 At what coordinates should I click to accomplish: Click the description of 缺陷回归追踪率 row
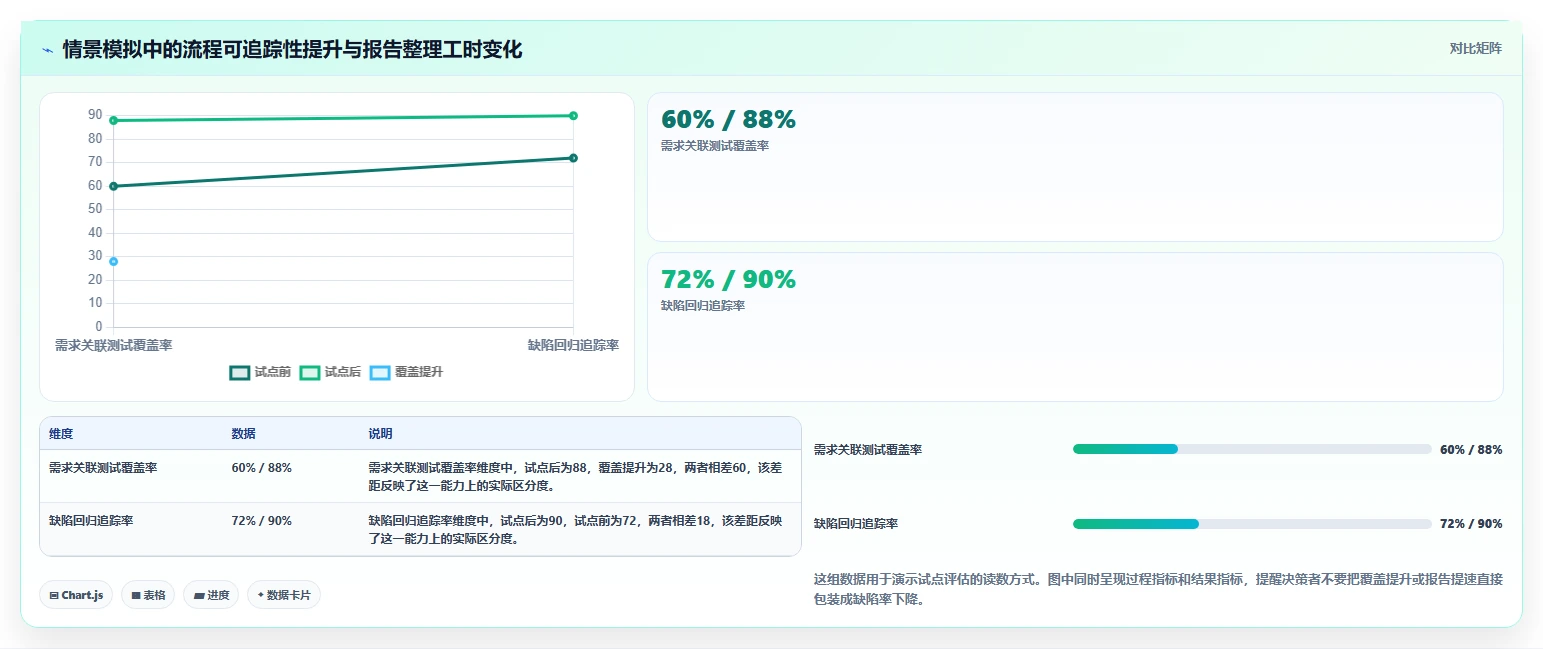click(x=574, y=529)
